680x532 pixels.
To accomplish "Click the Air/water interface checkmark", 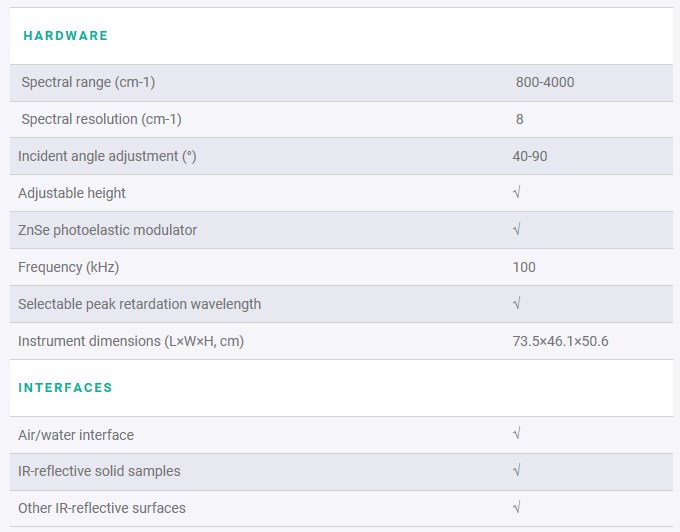I will pyautogui.click(x=517, y=434).
